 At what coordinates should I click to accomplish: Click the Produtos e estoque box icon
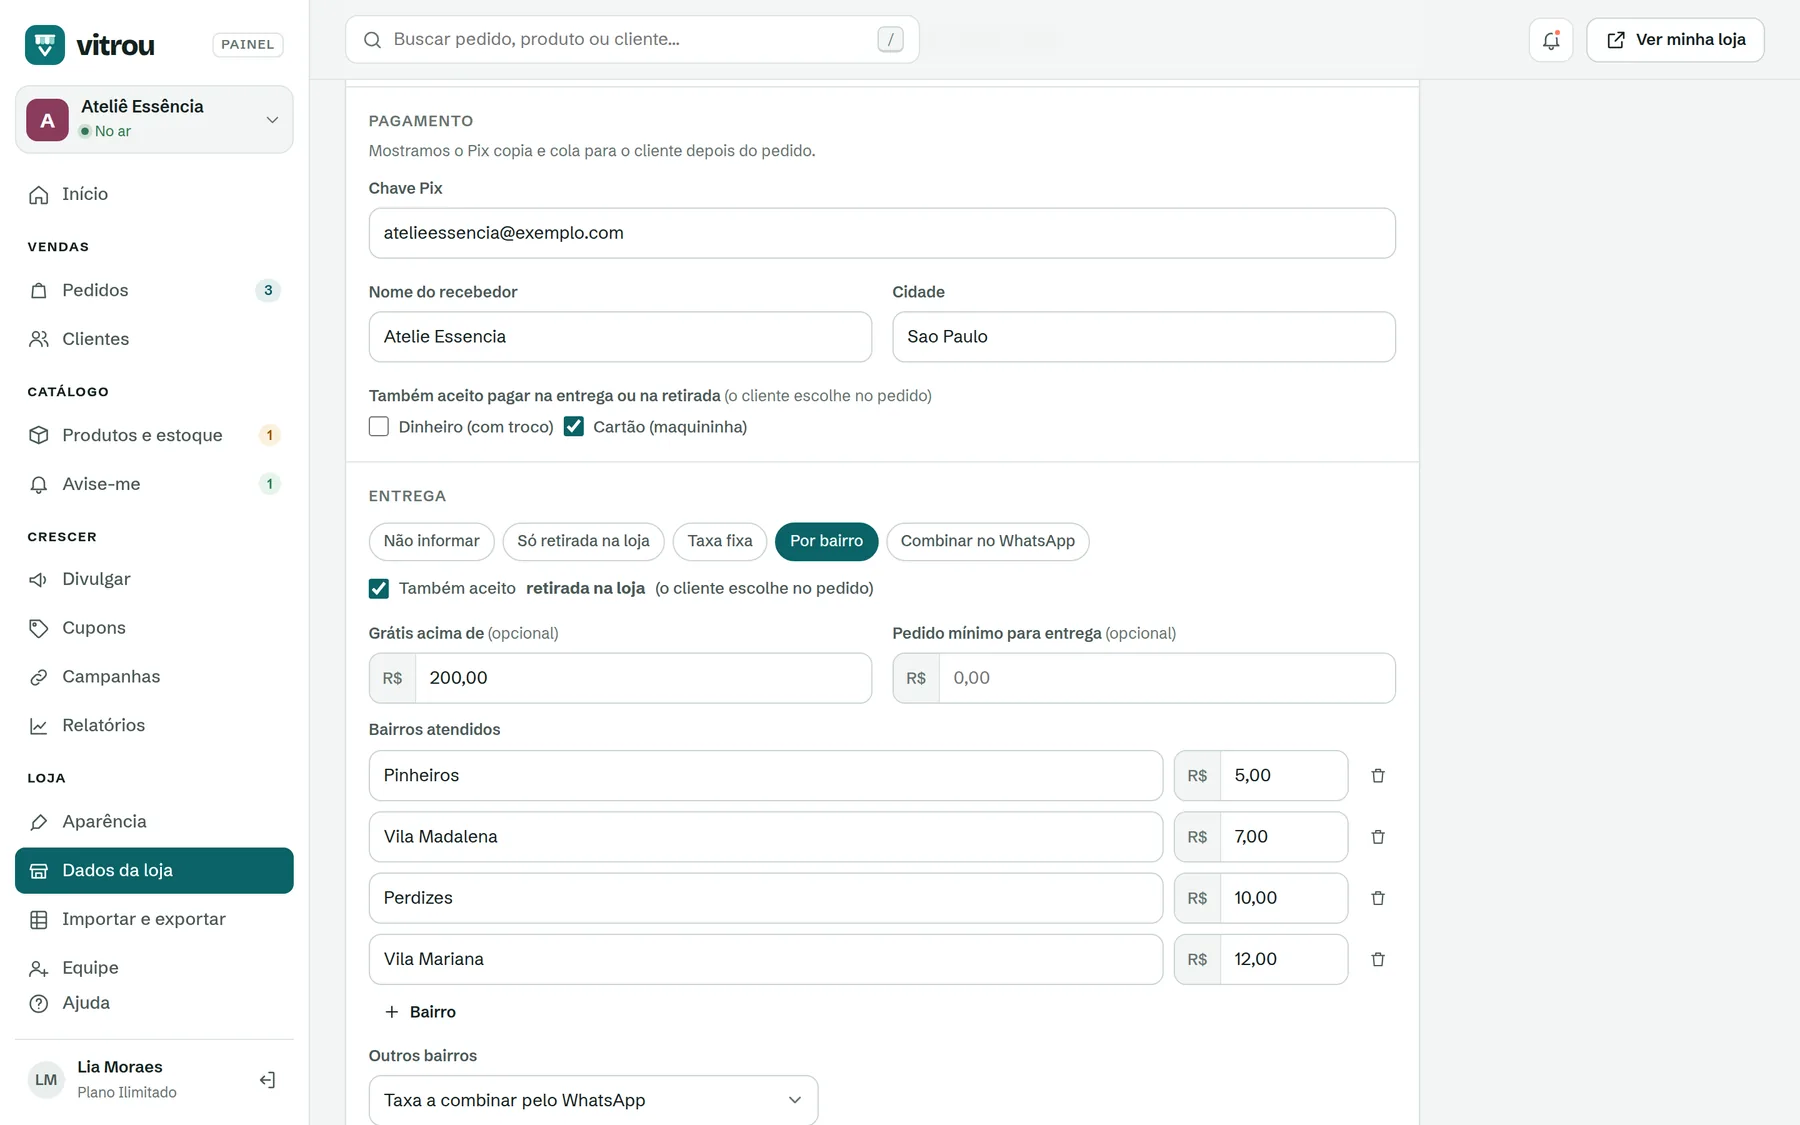[x=39, y=435]
